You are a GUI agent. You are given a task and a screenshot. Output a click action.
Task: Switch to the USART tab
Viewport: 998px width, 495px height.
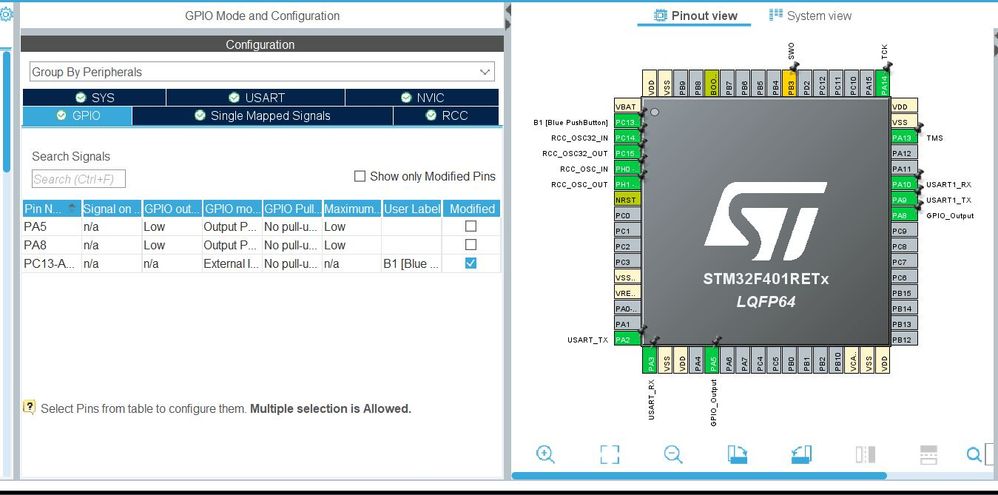point(256,97)
